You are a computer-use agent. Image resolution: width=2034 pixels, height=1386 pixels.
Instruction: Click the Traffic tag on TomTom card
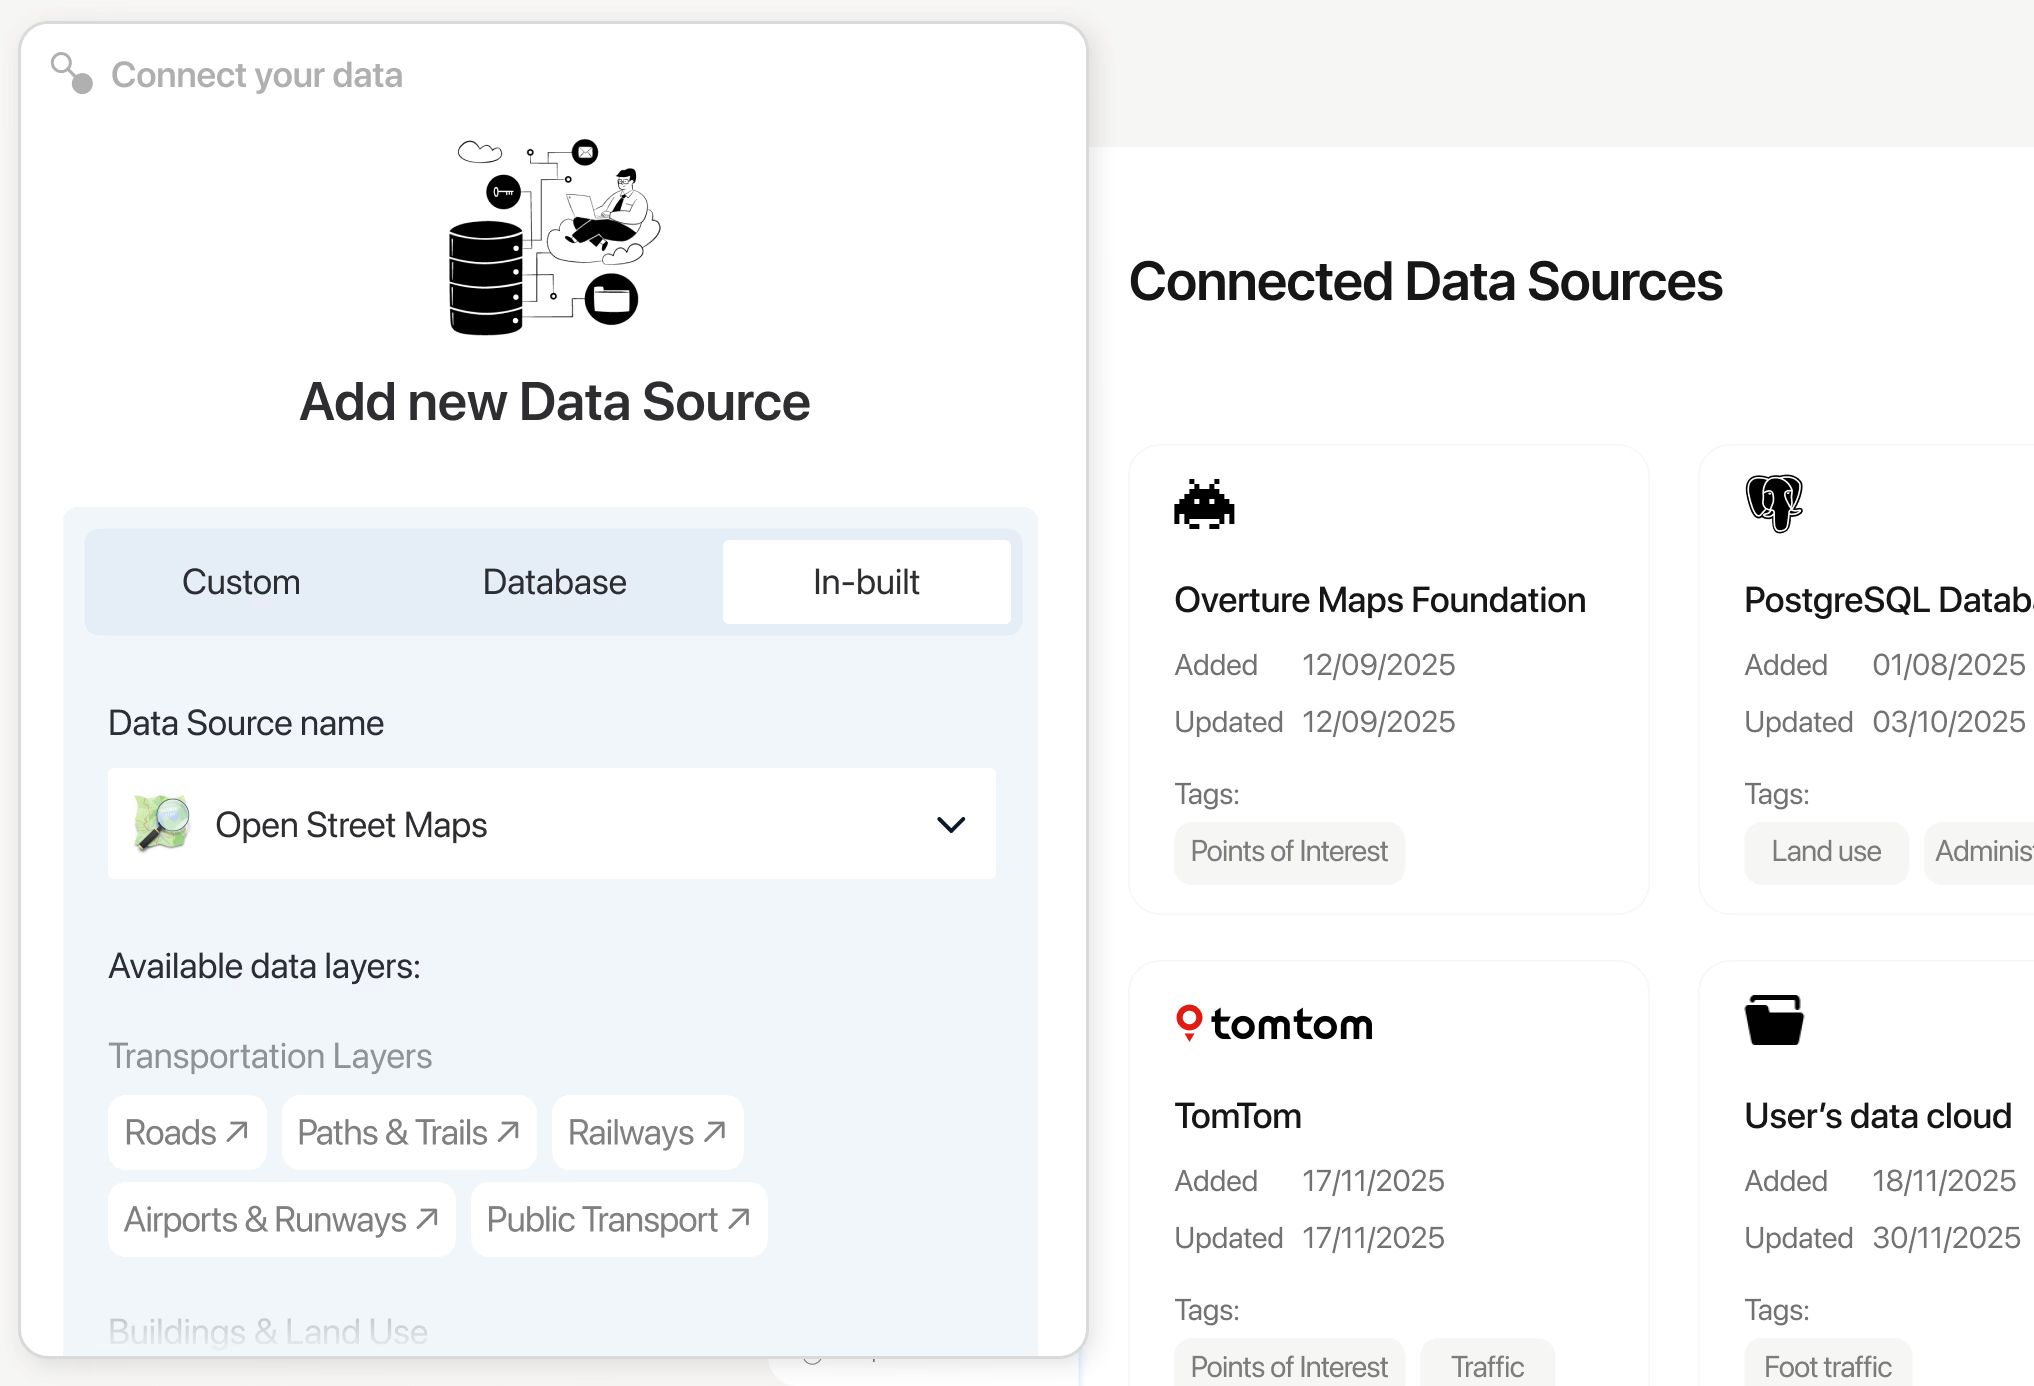pos(1486,1366)
